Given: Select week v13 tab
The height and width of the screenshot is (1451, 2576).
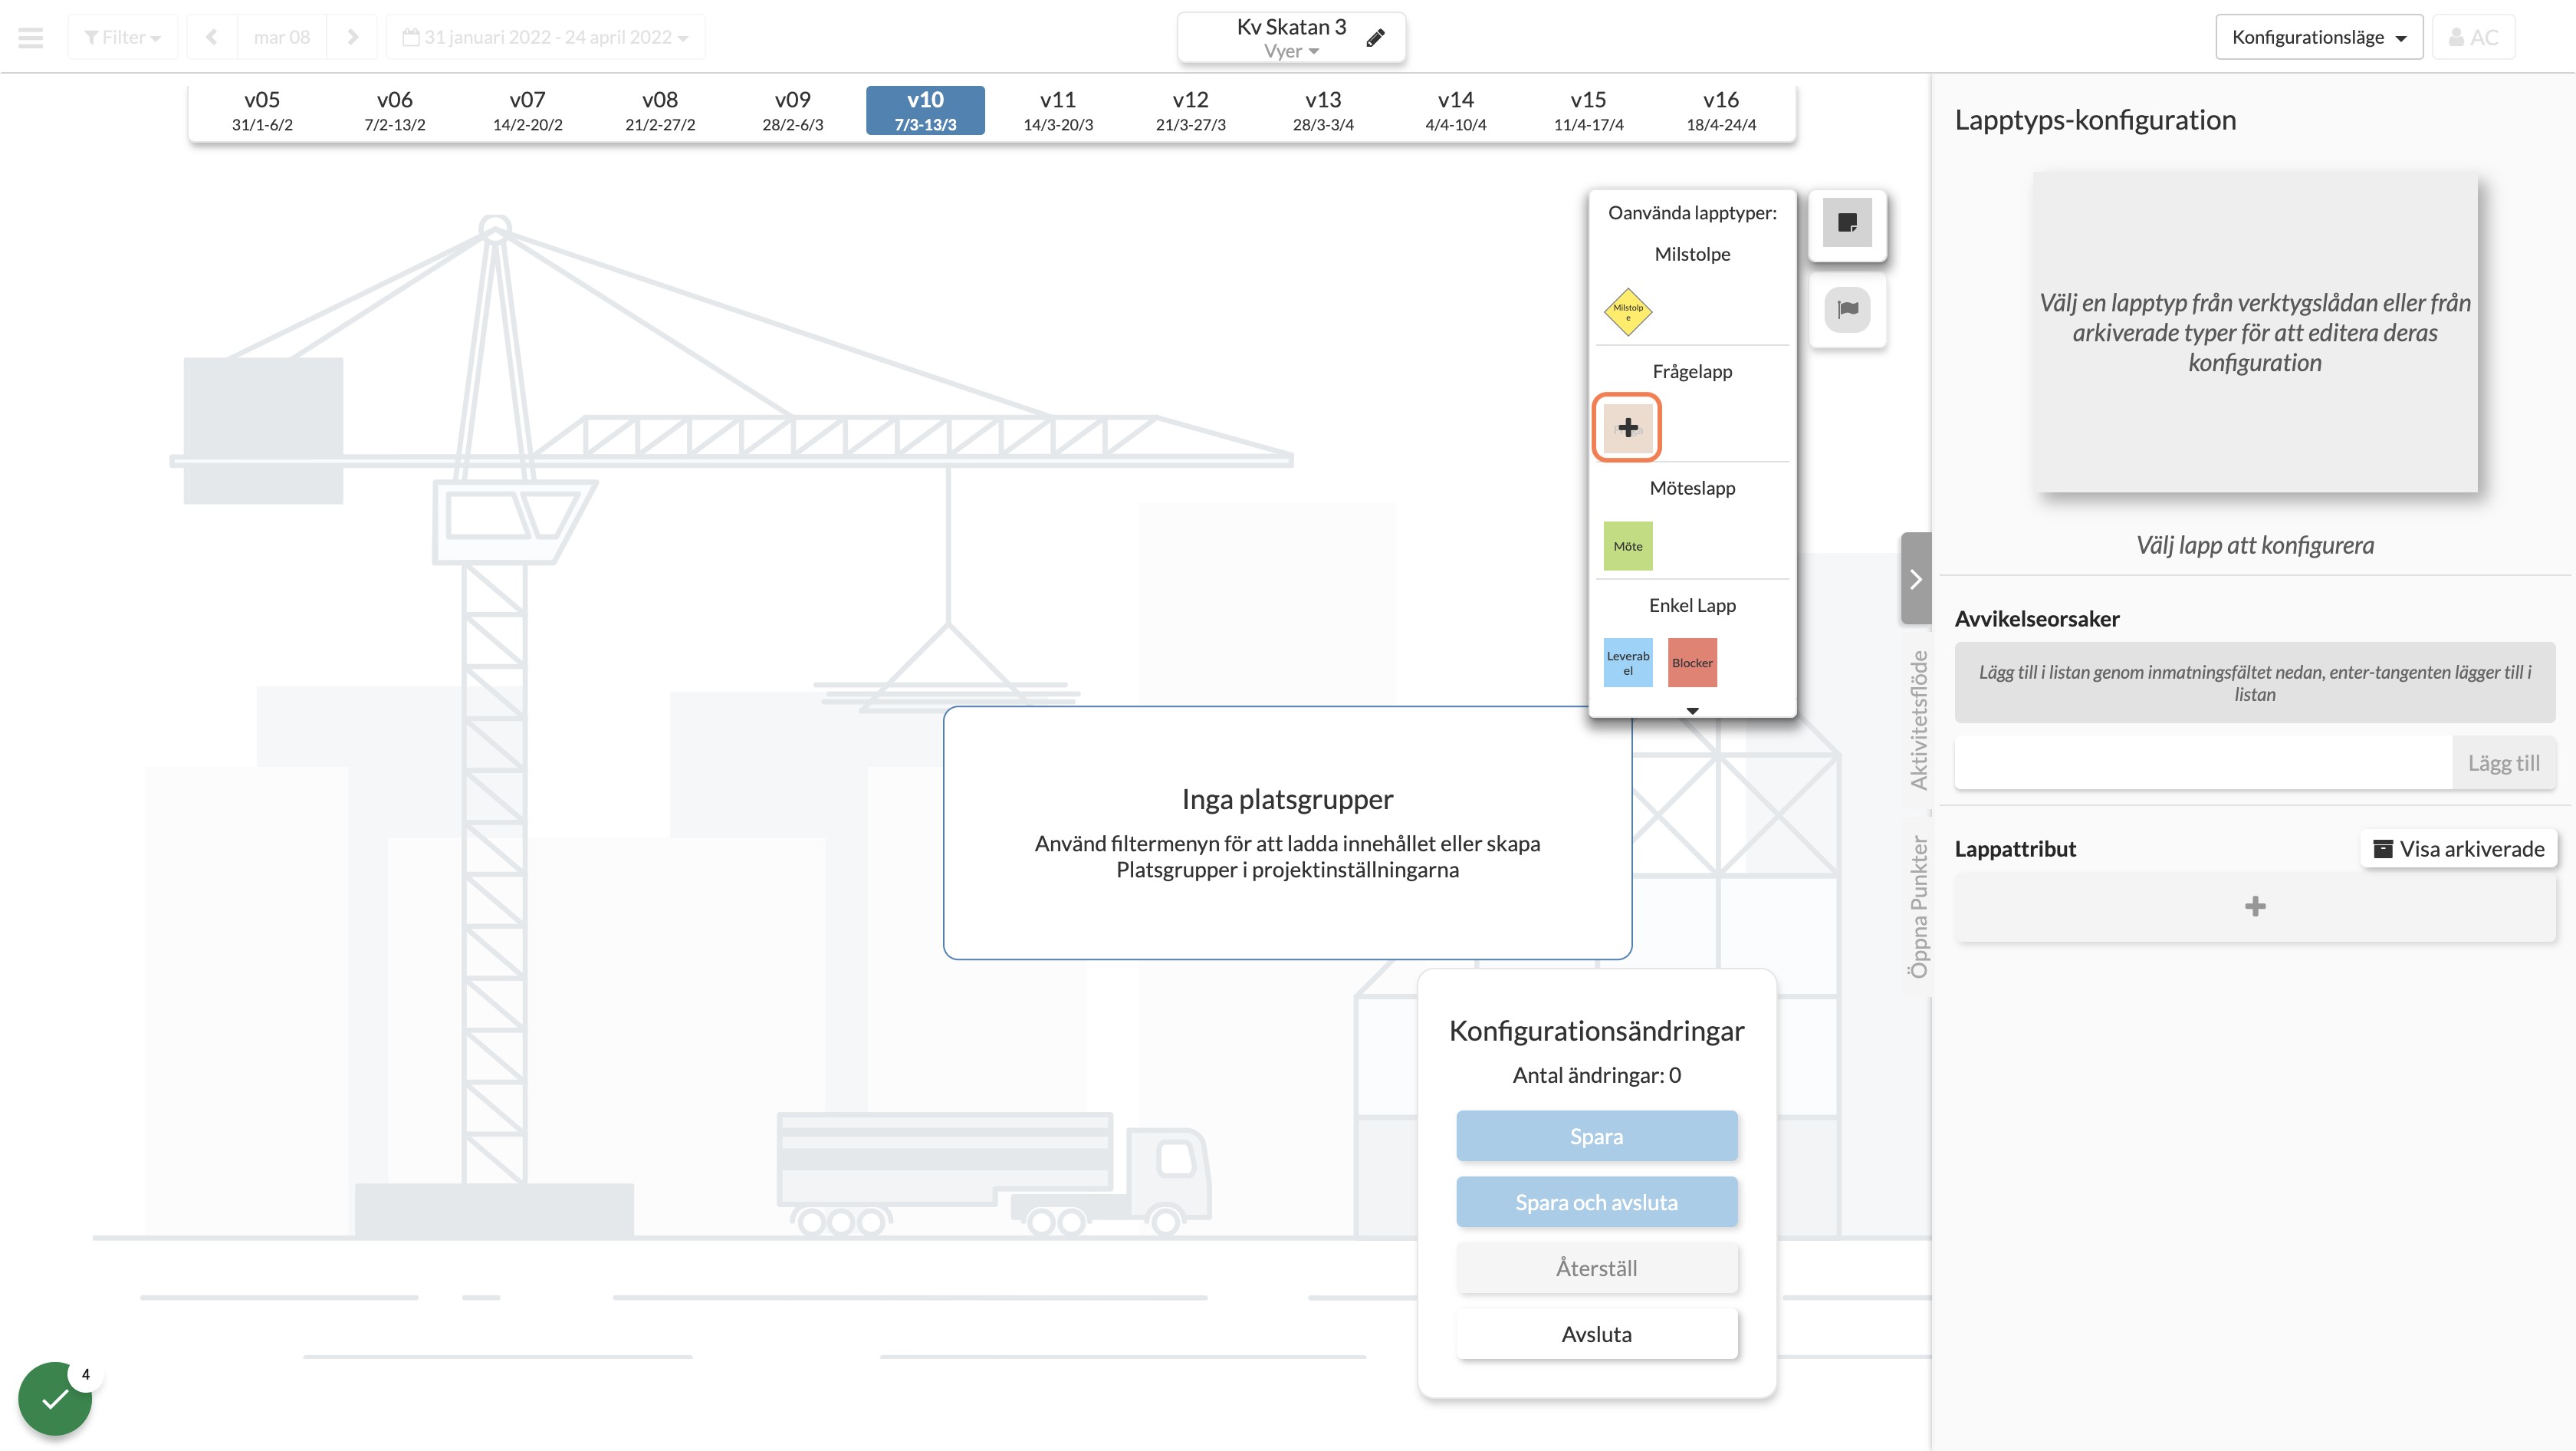Looking at the screenshot, I should pos(1323,110).
